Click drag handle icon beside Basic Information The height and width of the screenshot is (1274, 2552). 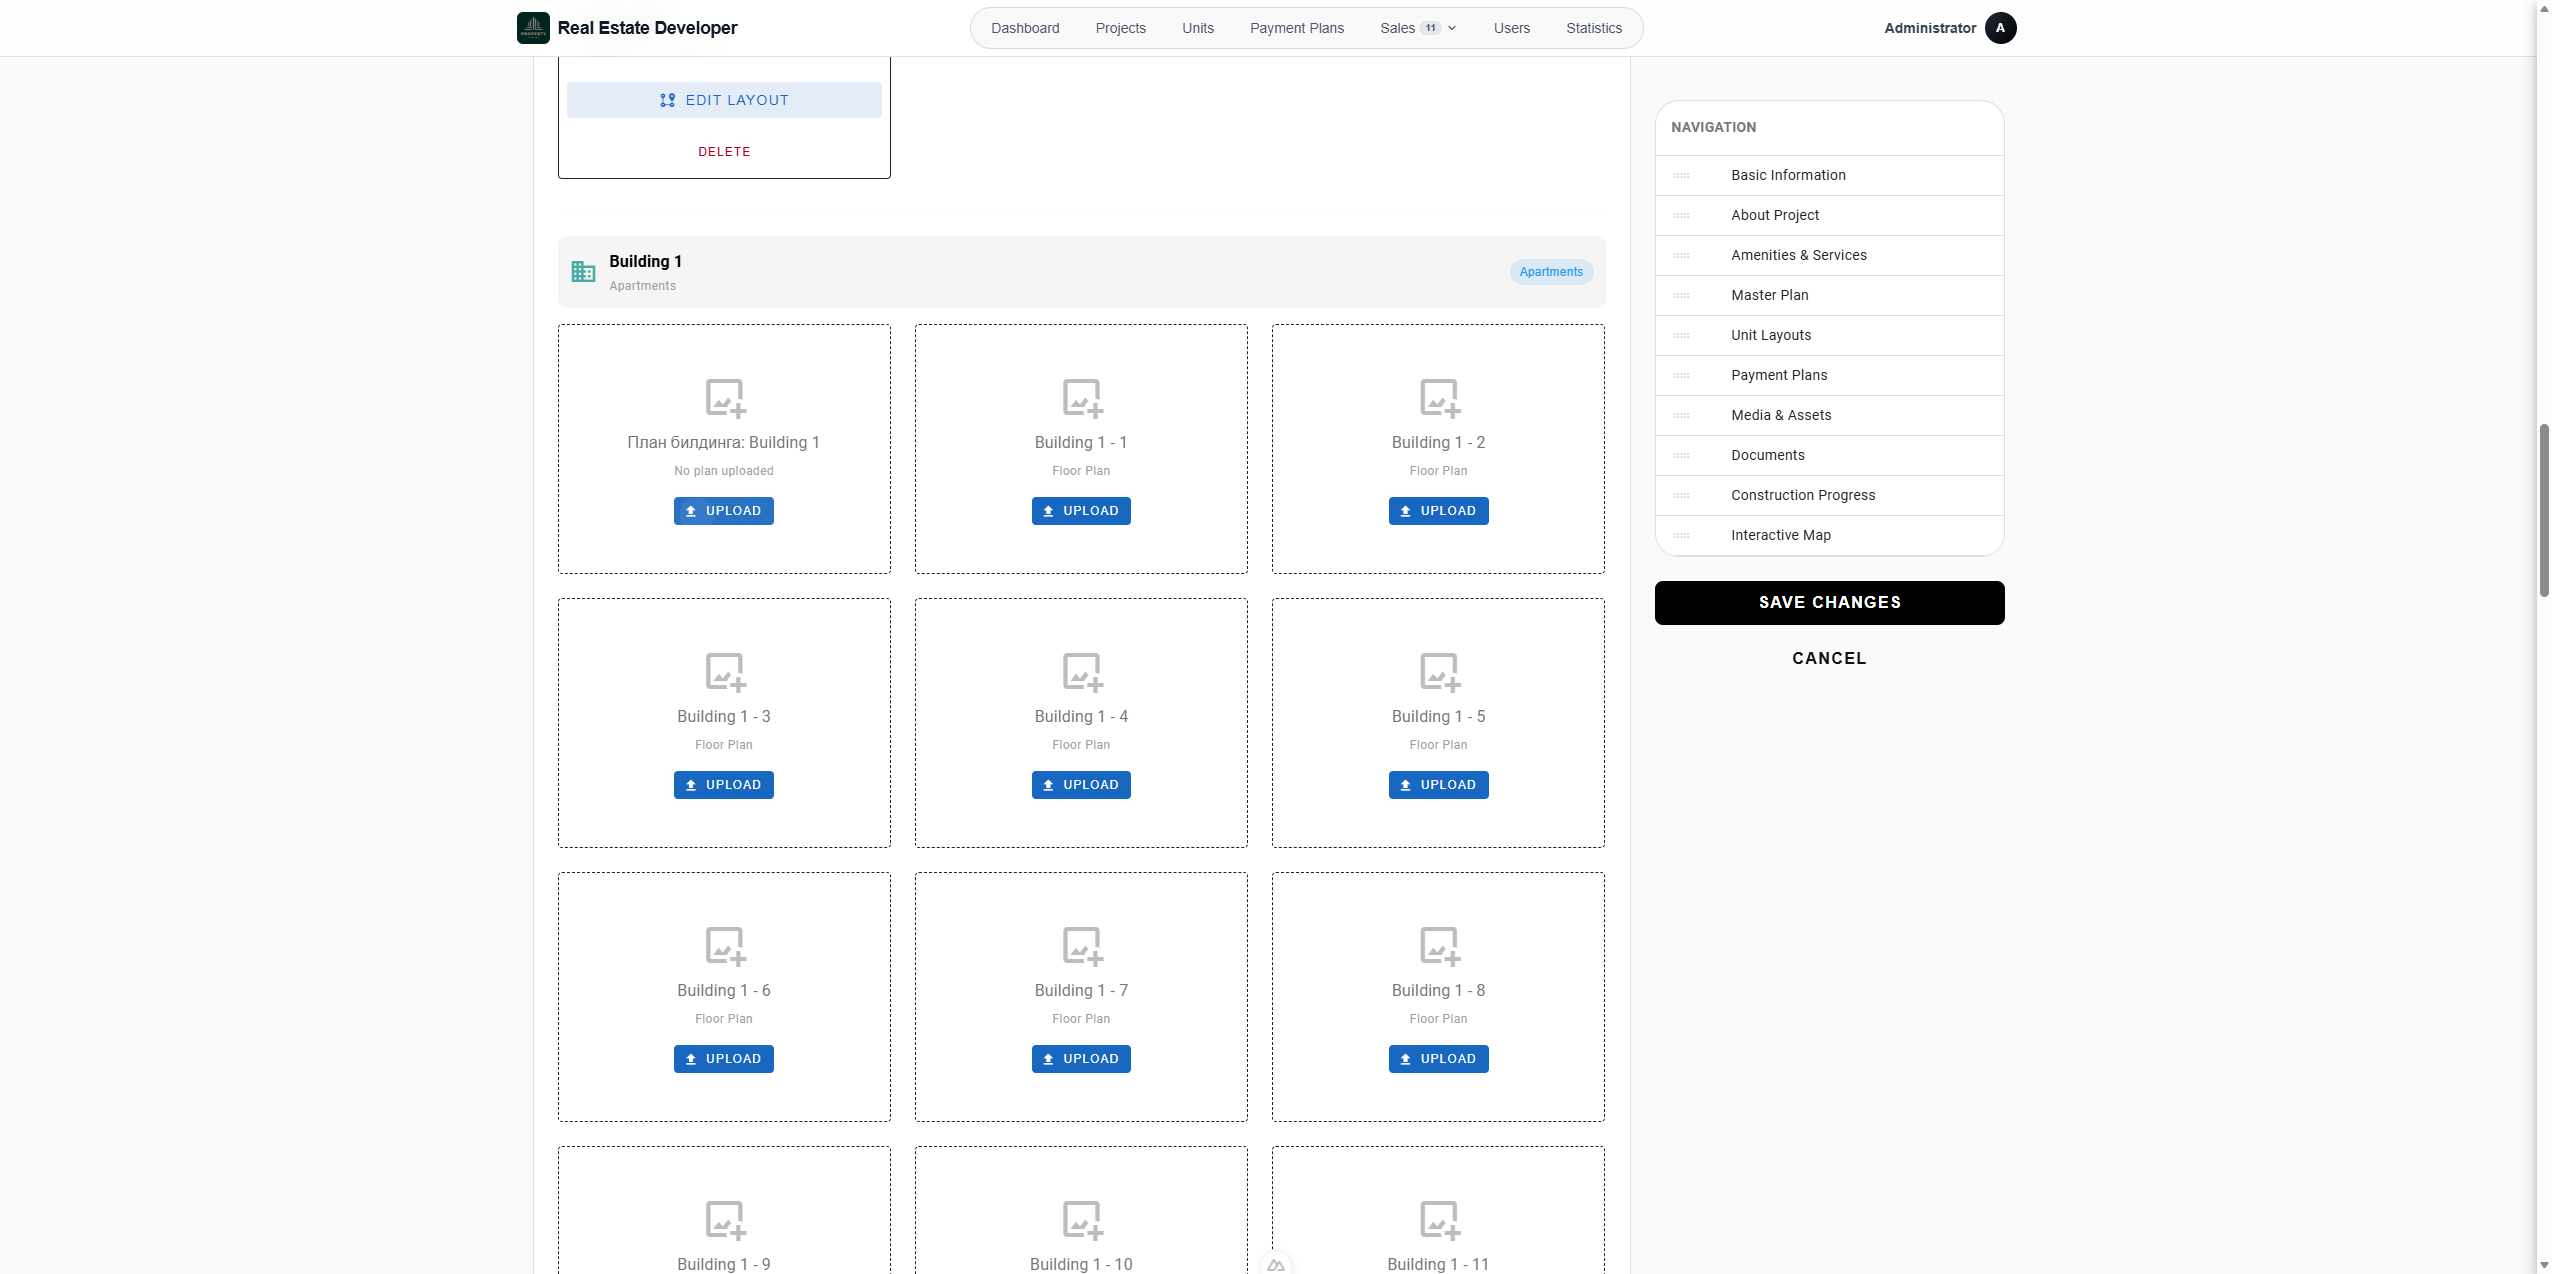(1682, 176)
